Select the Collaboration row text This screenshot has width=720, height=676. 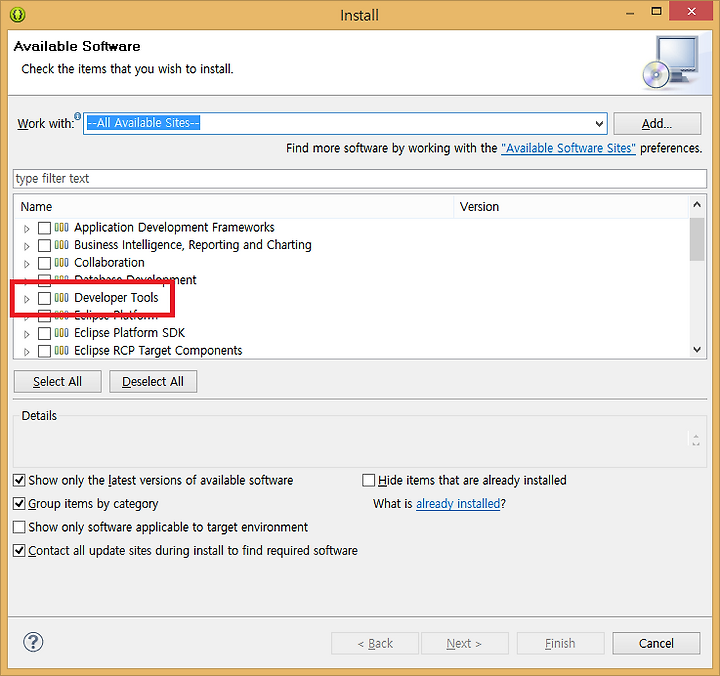(x=109, y=263)
